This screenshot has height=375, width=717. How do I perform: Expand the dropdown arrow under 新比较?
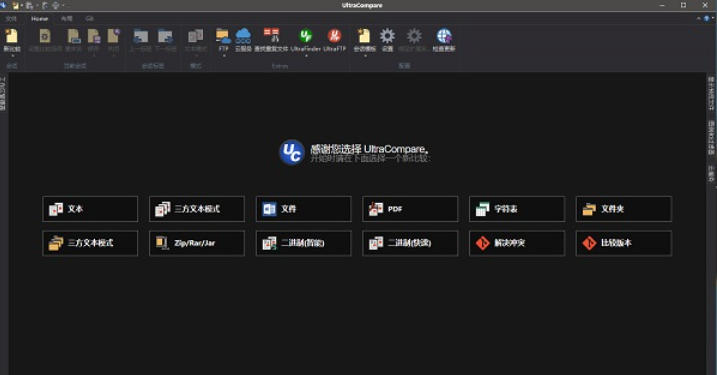(x=12, y=56)
